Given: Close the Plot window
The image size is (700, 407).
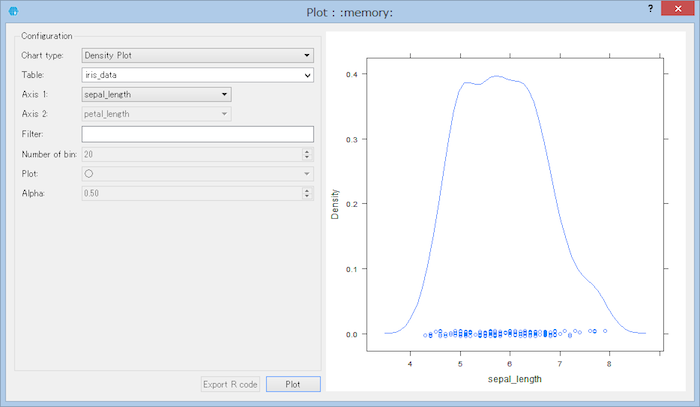Looking at the screenshot, I should click(x=678, y=8).
